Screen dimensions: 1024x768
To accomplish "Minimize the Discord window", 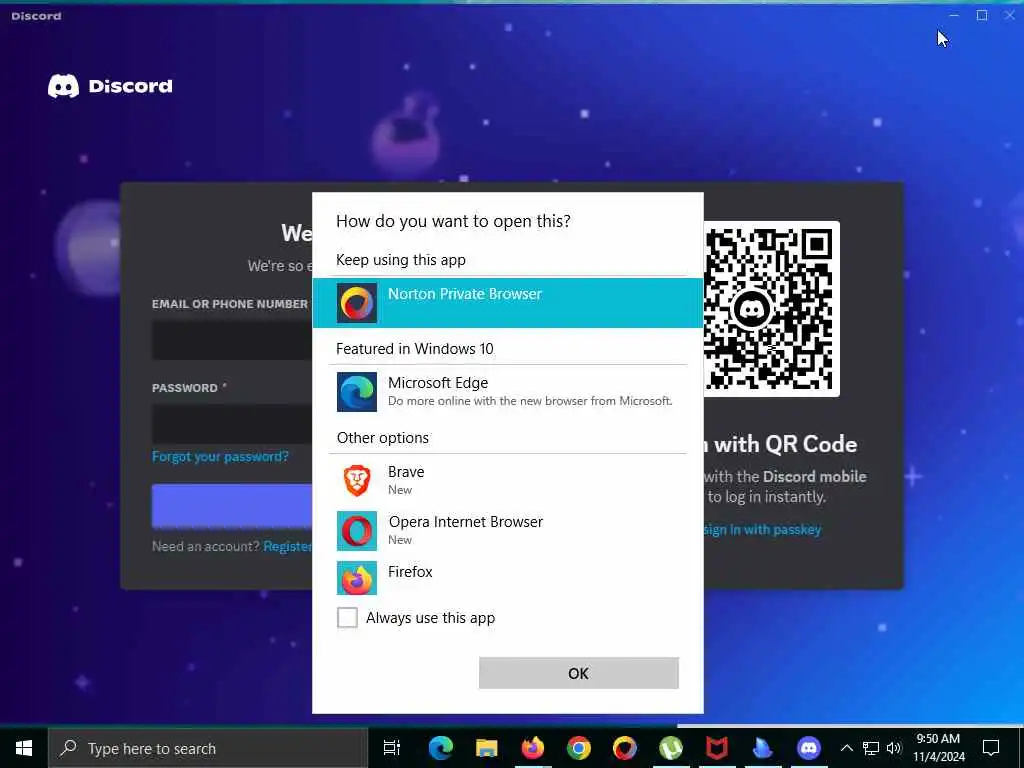I will tap(954, 15).
